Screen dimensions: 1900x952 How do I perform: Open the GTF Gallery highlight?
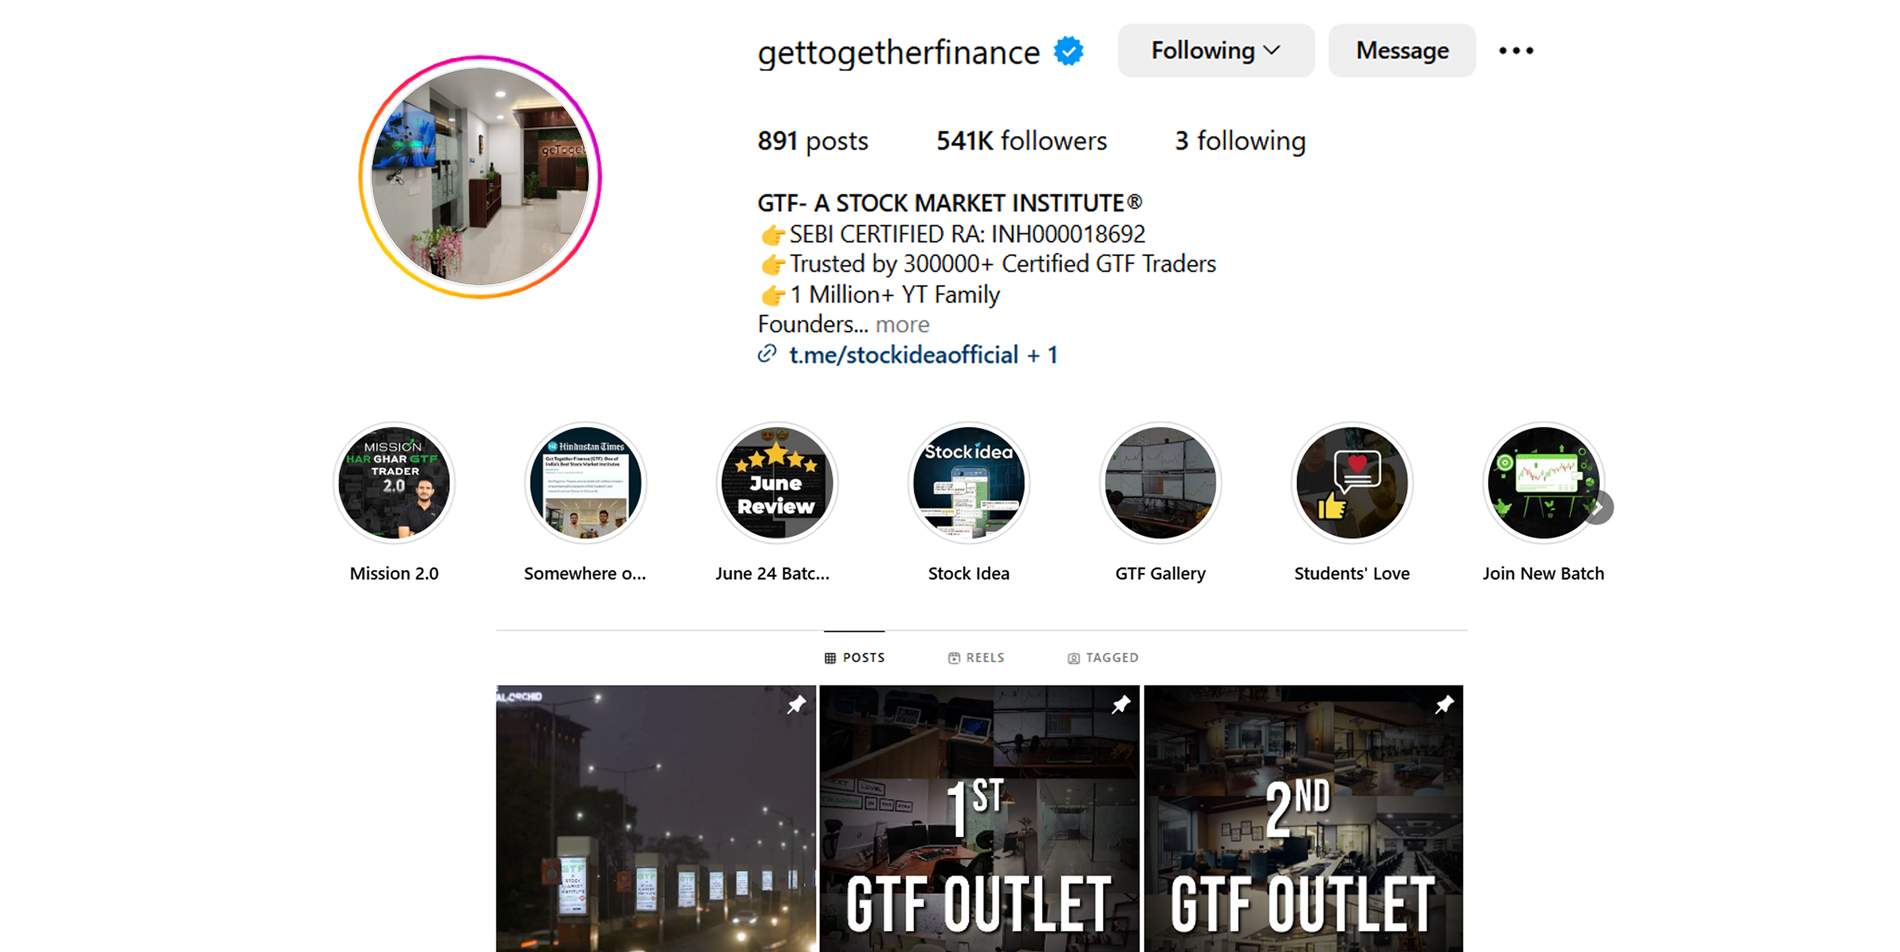pos(1160,483)
